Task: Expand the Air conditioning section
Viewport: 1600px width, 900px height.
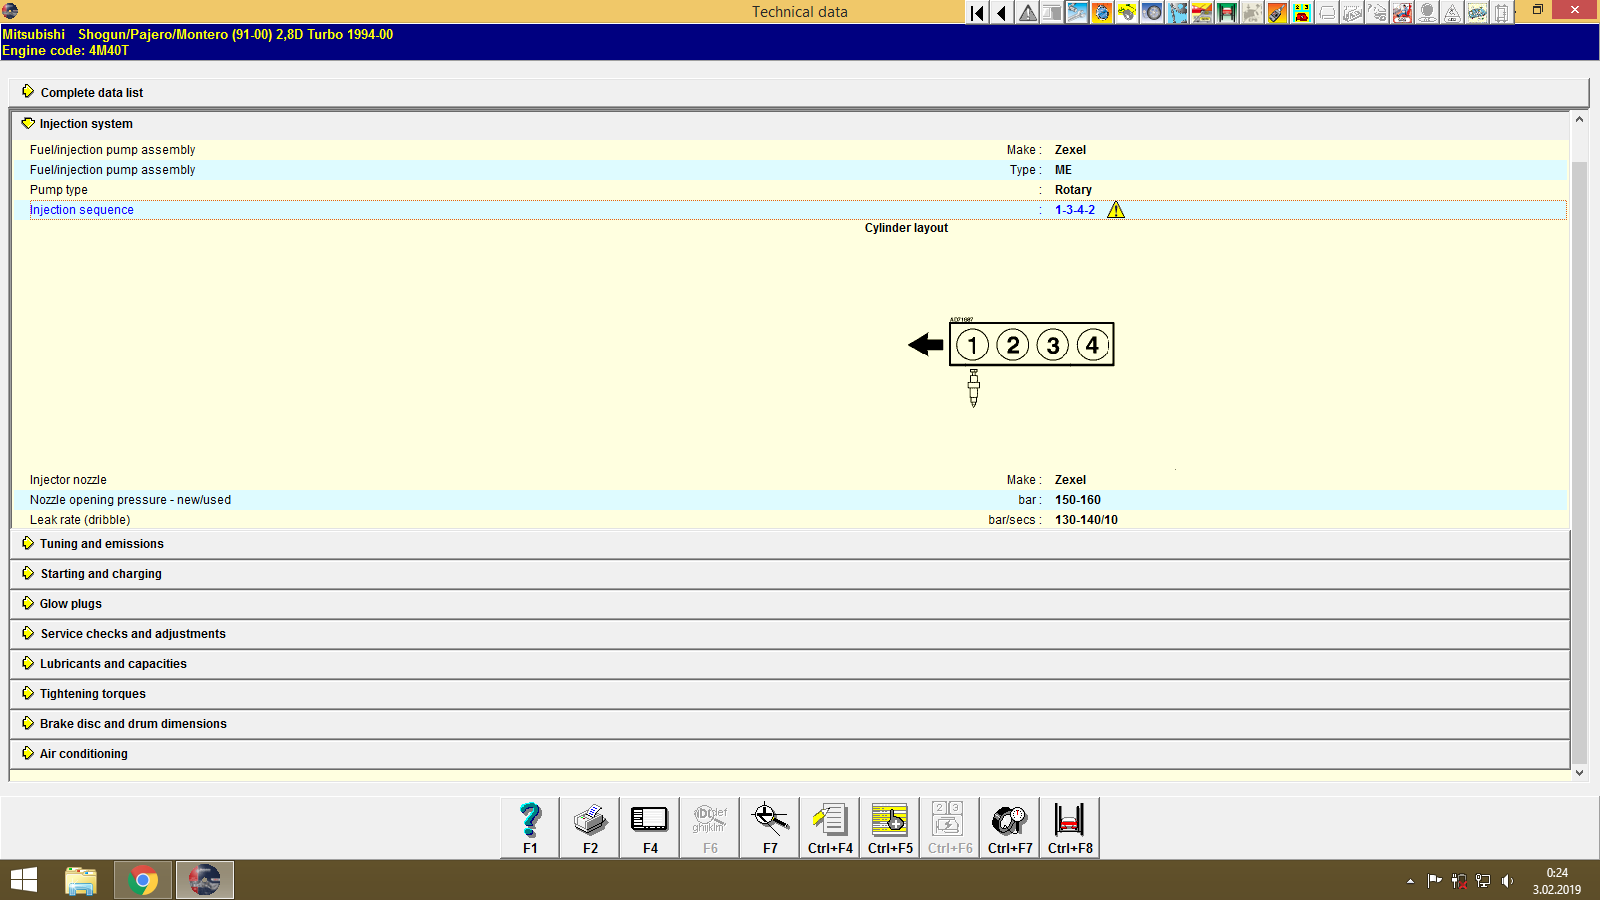Action: (82, 753)
